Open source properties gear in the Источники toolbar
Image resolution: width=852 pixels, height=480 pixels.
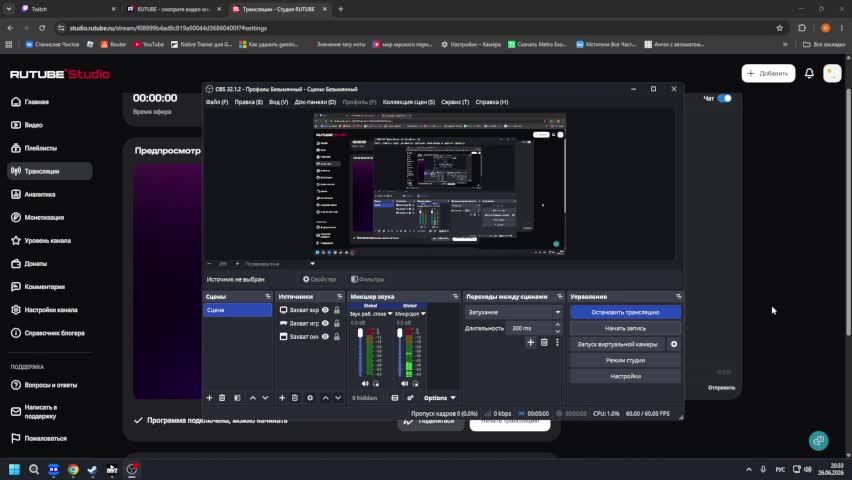tap(310, 398)
